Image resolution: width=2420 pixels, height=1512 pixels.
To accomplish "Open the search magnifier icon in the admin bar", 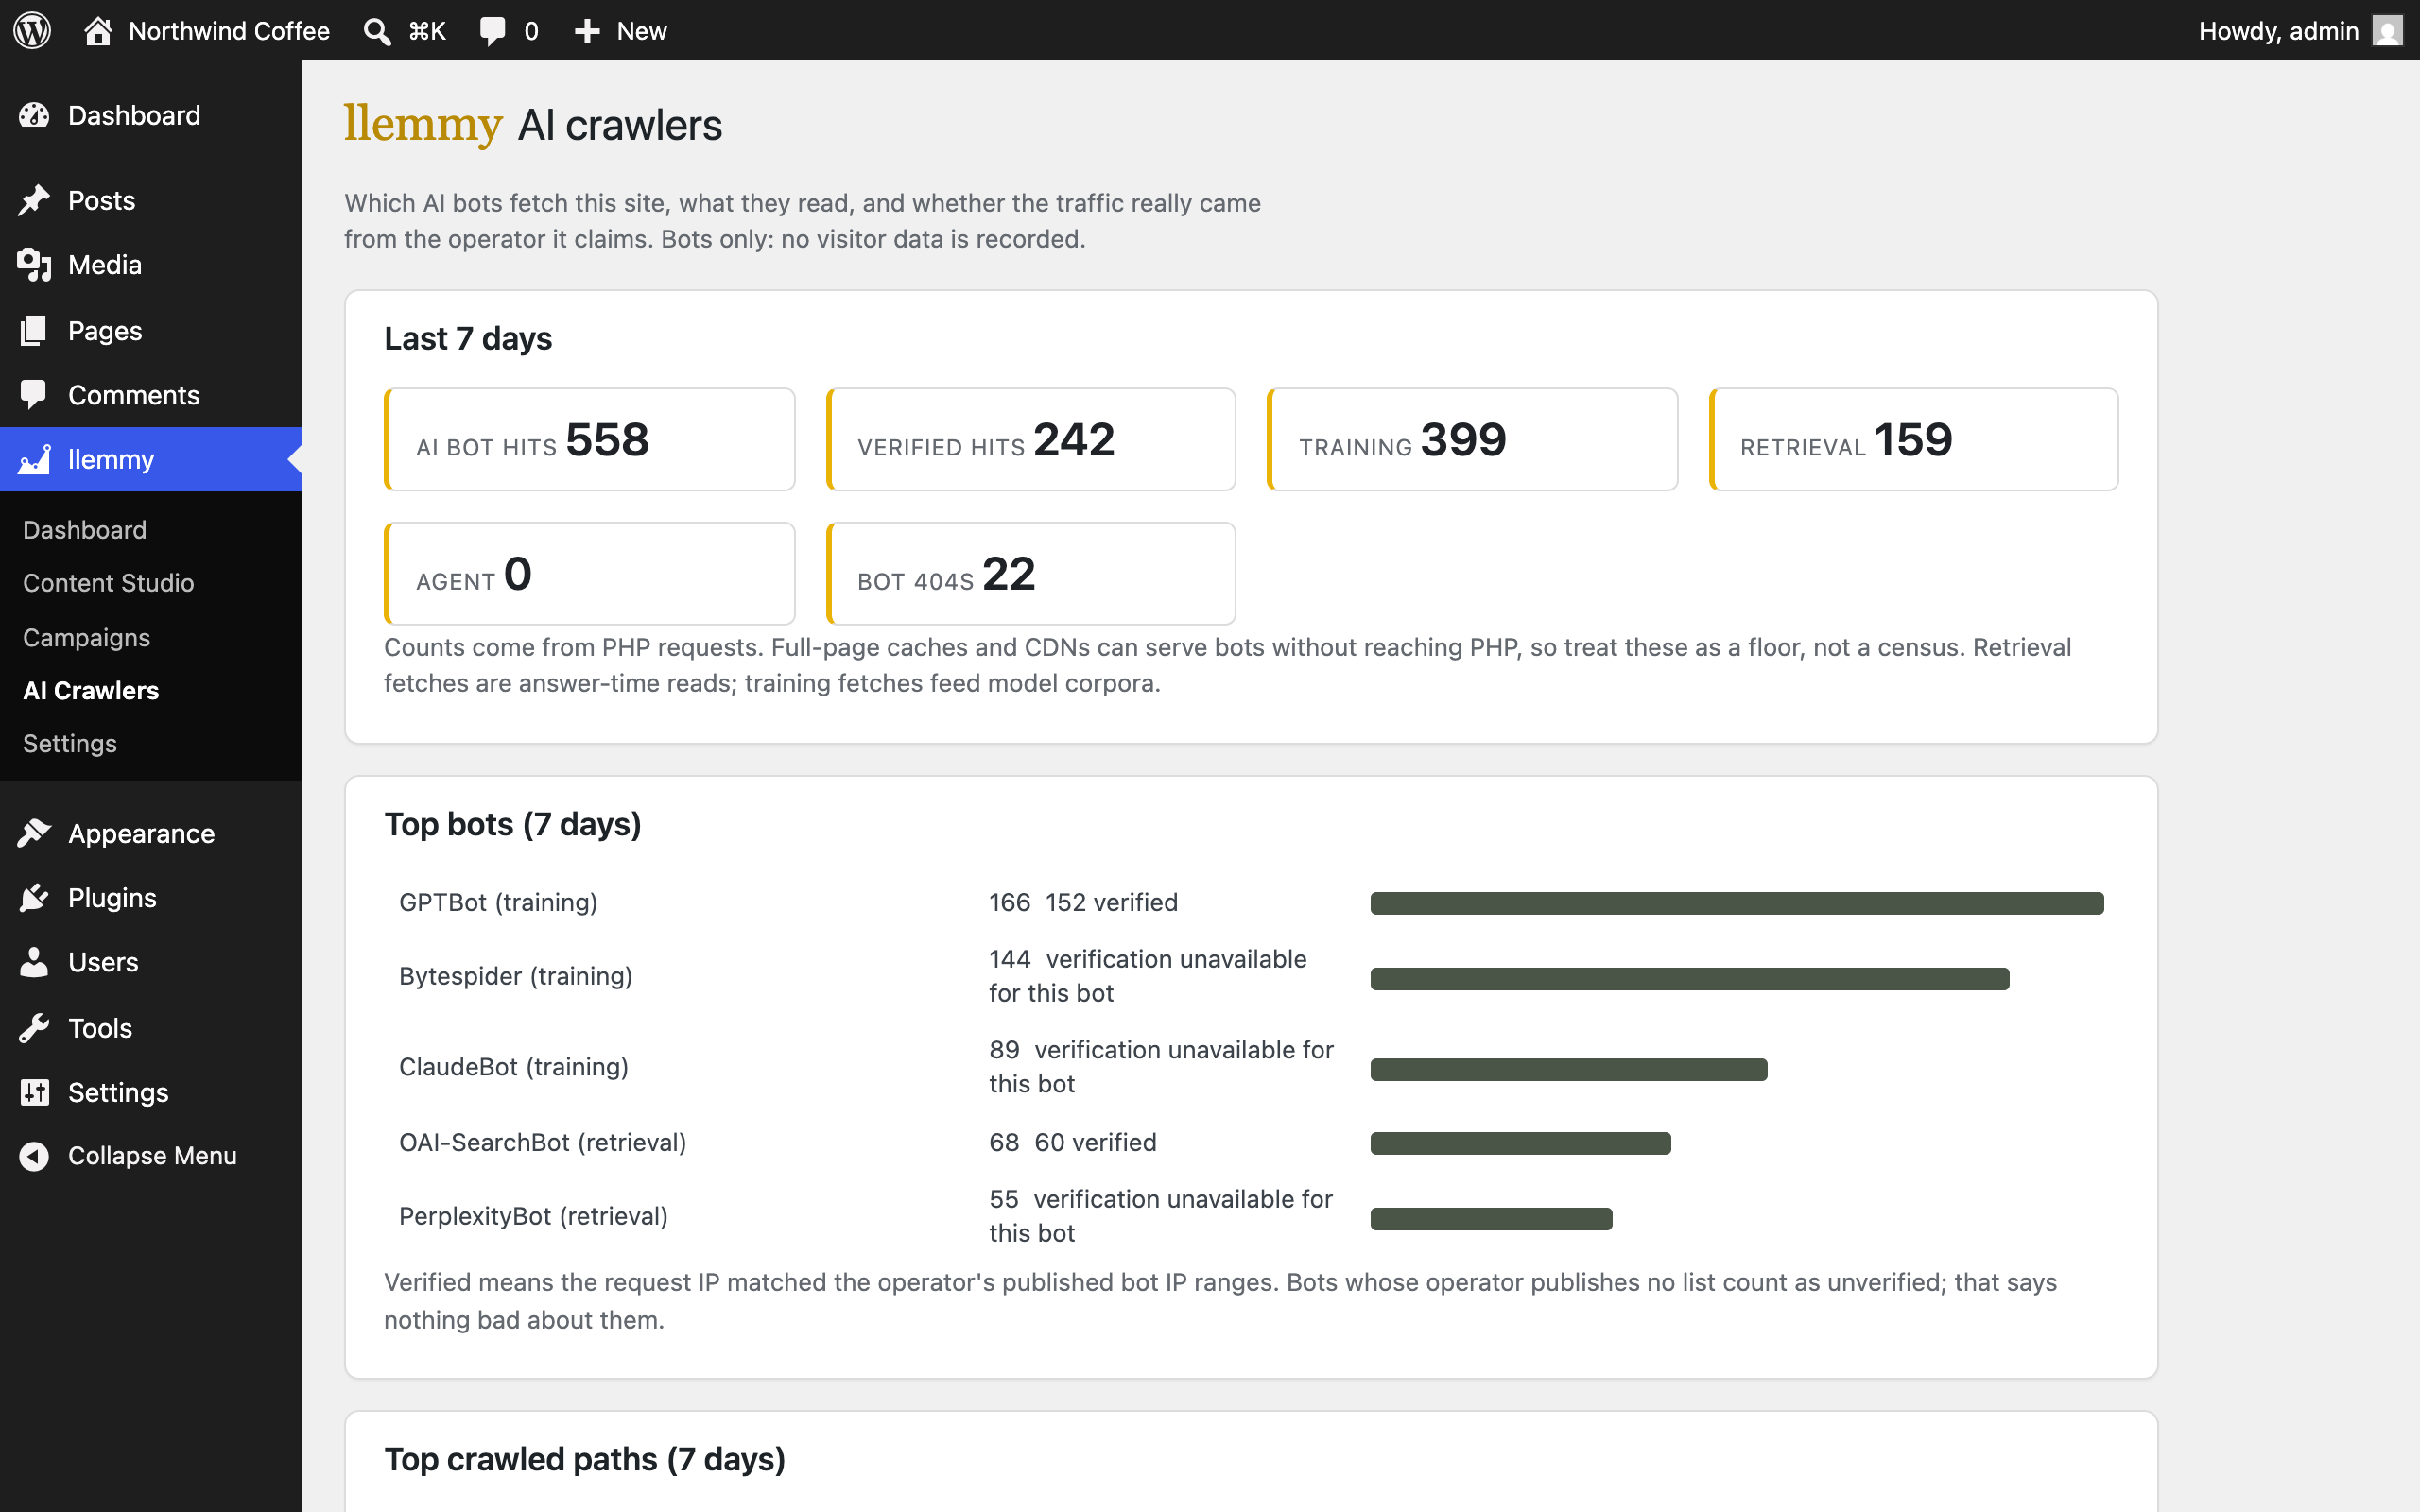I will click(x=376, y=31).
